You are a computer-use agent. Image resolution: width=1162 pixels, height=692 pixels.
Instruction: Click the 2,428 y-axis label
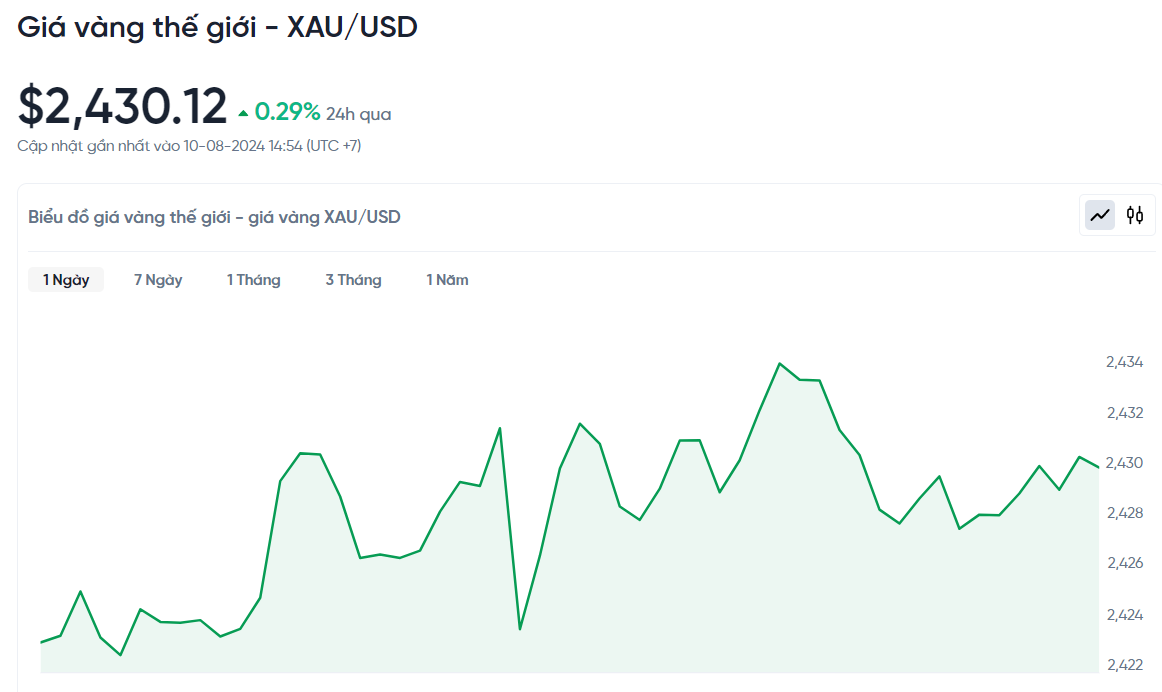(x=1125, y=513)
